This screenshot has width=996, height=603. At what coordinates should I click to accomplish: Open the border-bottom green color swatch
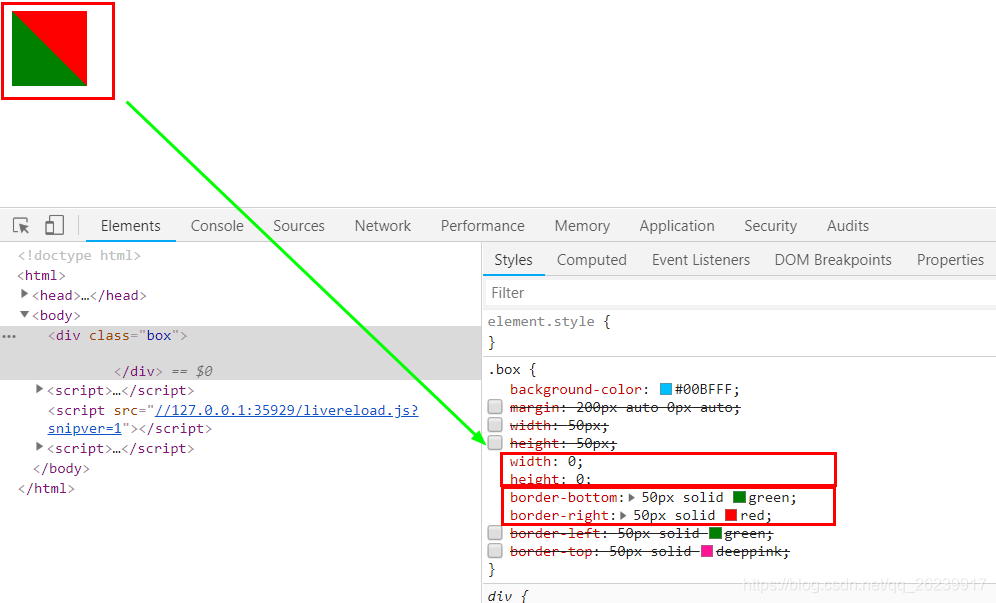coord(739,497)
